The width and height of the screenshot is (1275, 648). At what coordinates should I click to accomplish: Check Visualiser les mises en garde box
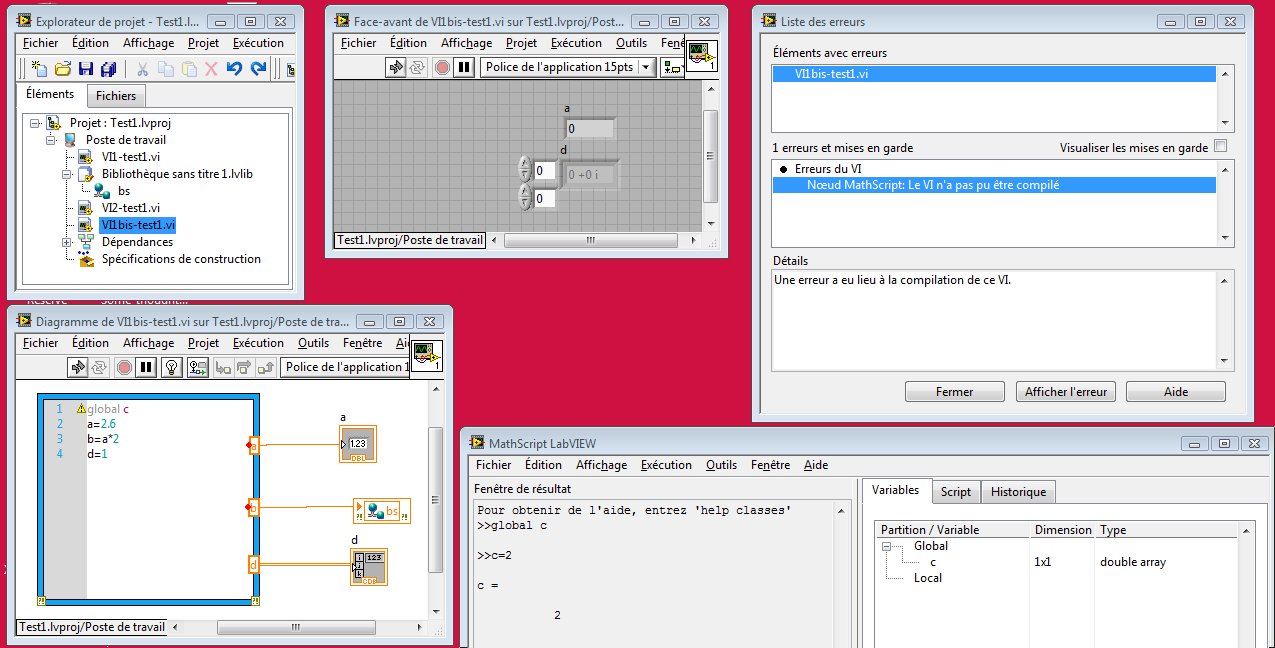1220,146
